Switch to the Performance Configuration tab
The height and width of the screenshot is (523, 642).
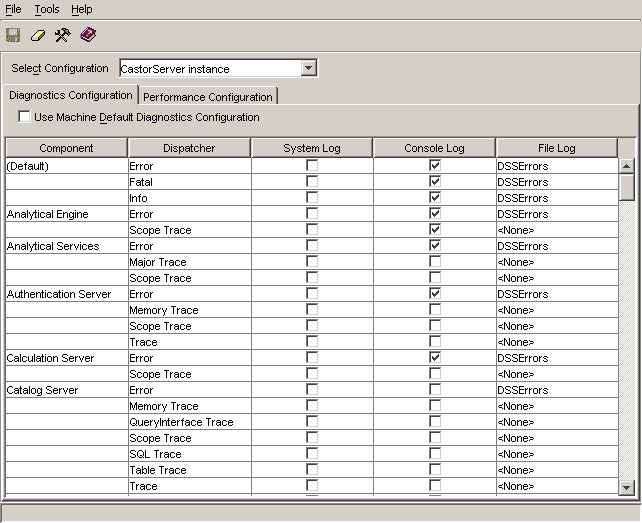coord(207,97)
